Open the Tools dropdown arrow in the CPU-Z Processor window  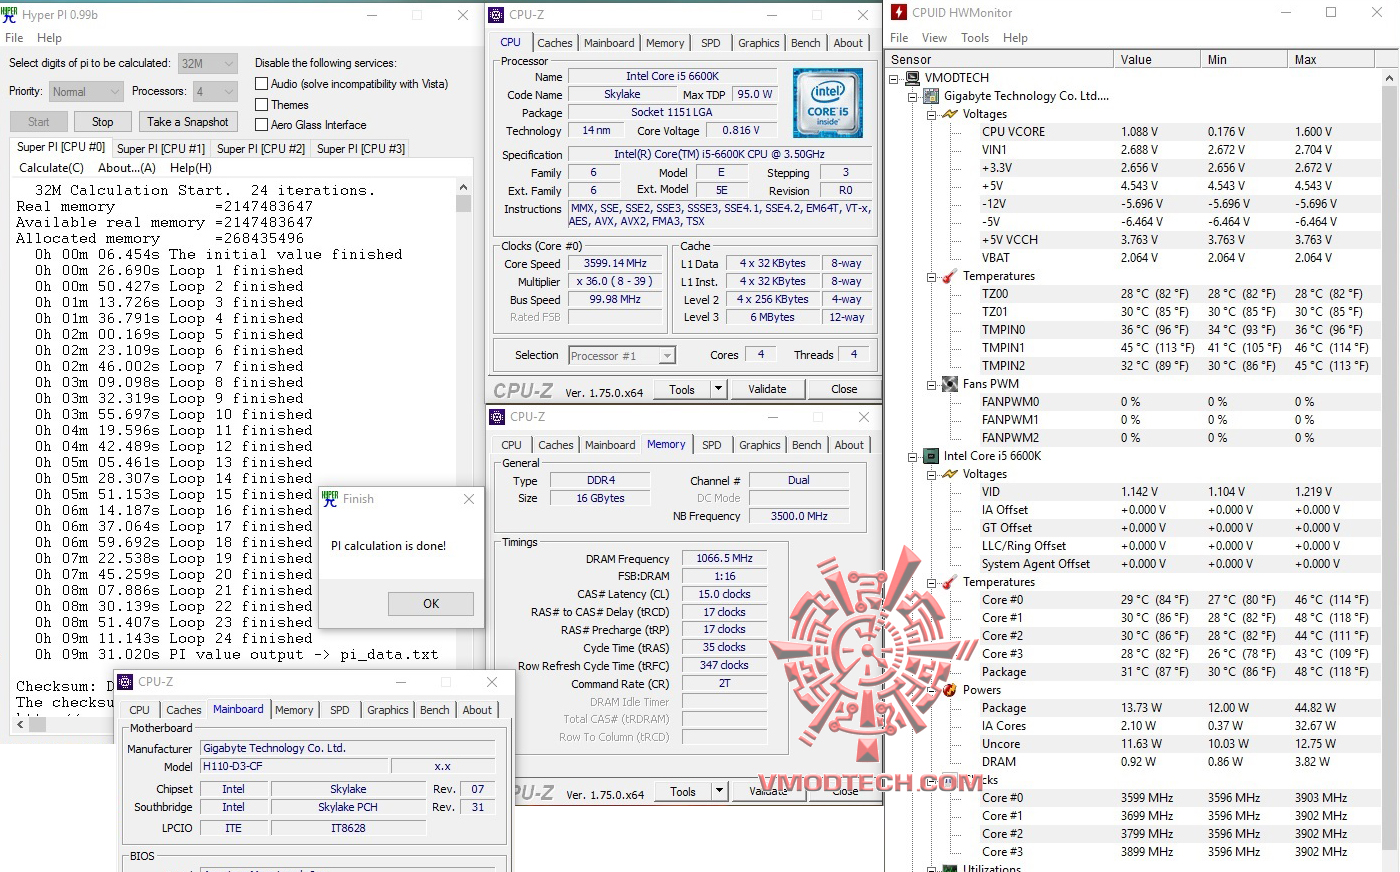[718, 389]
